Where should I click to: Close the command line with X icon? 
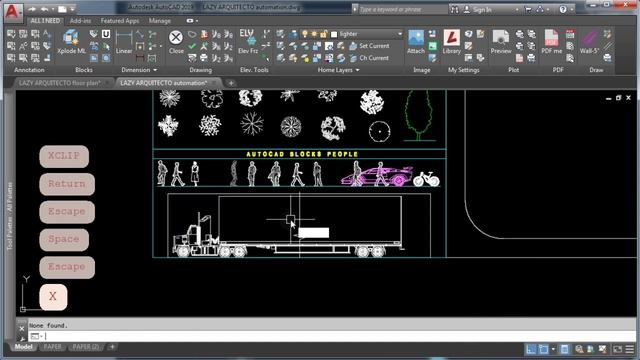pos(22,329)
